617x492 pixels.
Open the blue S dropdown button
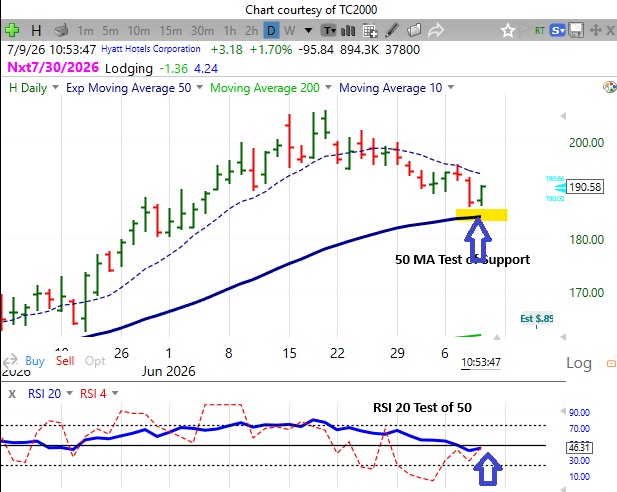pos(558,30)
